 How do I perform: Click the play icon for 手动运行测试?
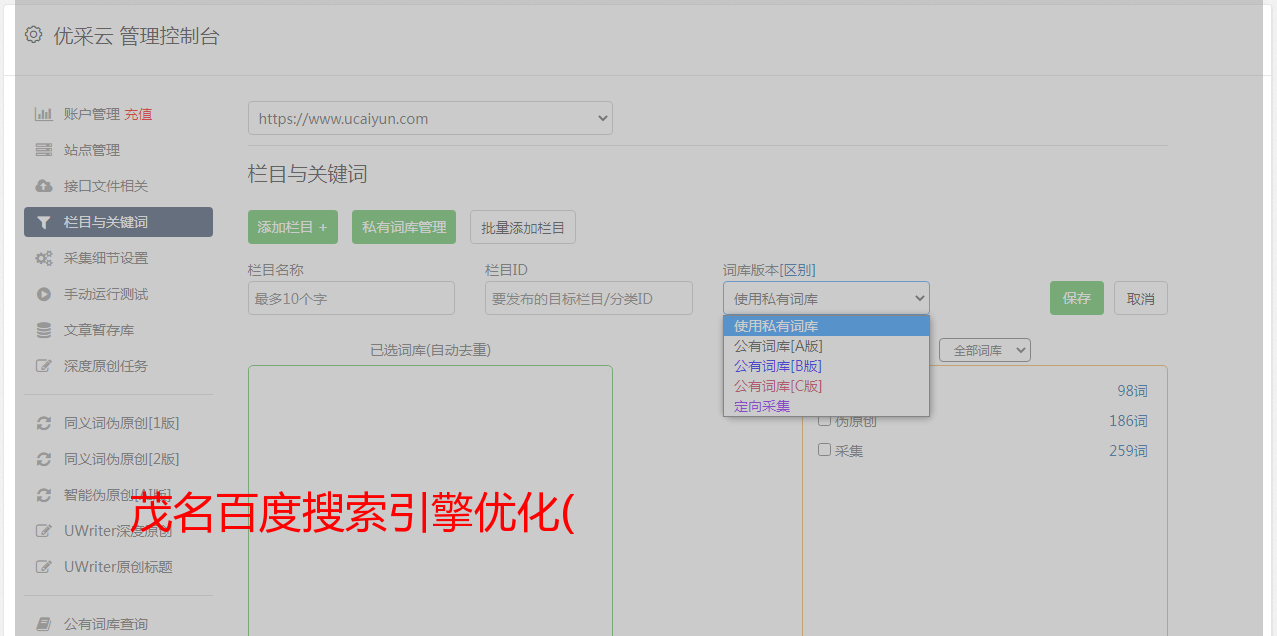tap(43, 294)
